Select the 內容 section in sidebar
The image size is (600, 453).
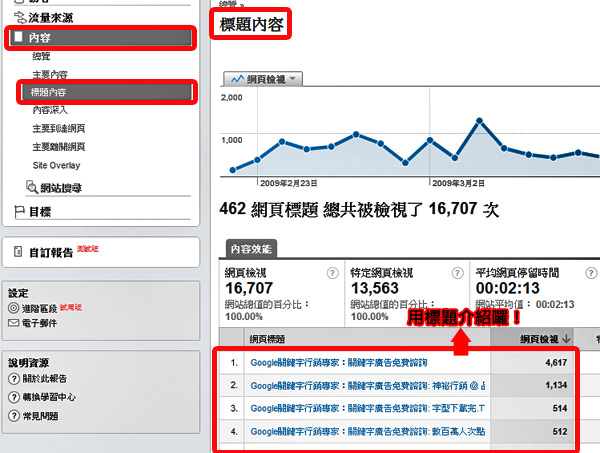click(100, 37)
